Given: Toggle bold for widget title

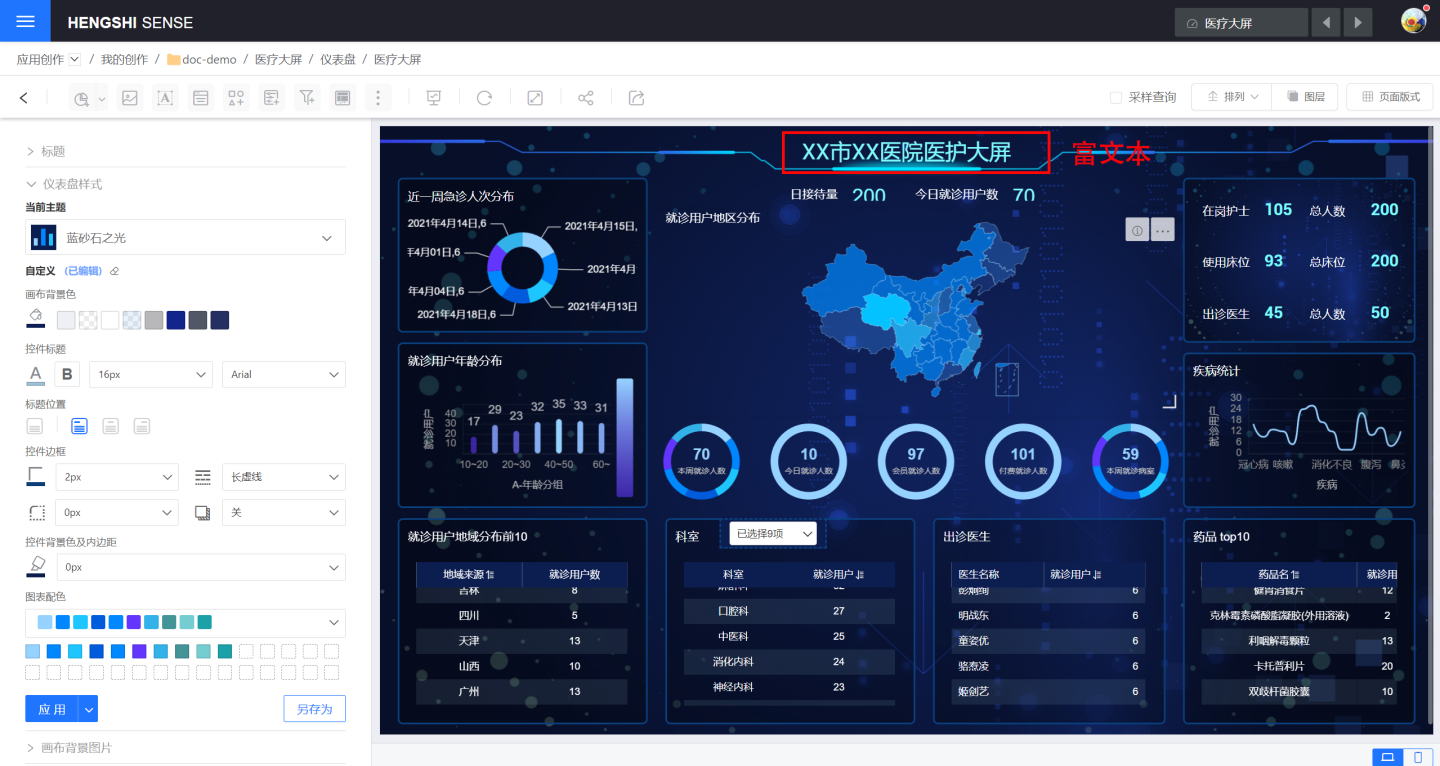Looking at the screenshot, I should 67,375.
